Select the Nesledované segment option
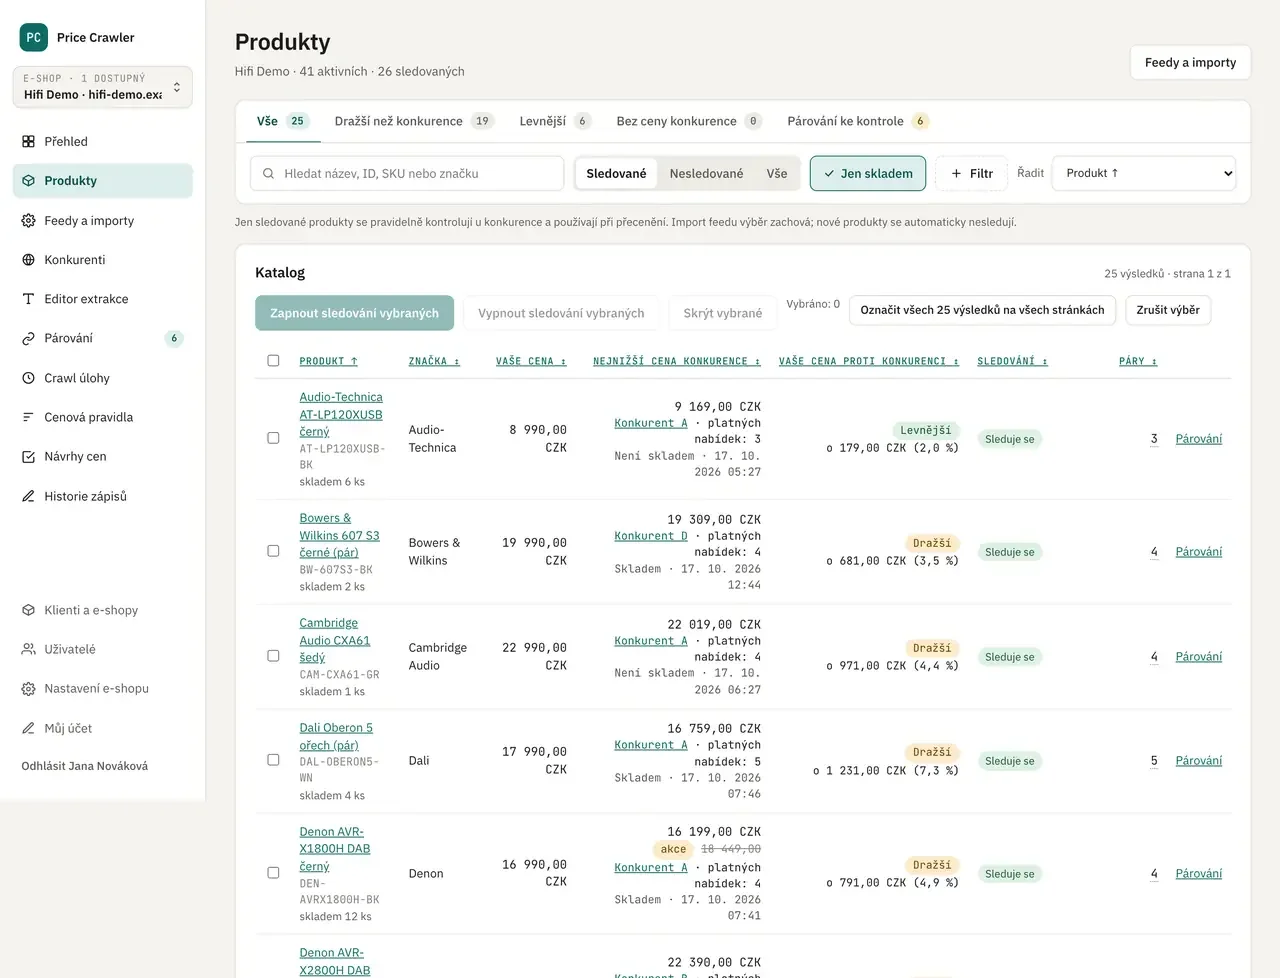This screenshot has height=978, width=1280. coord(706,173)
